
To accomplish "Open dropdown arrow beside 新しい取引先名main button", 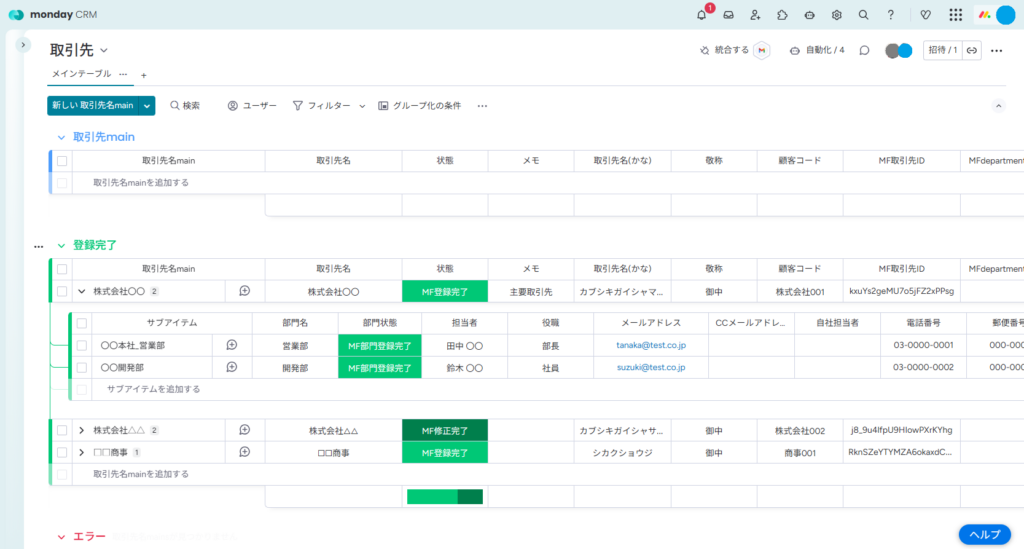I will (x=148, y=105).
